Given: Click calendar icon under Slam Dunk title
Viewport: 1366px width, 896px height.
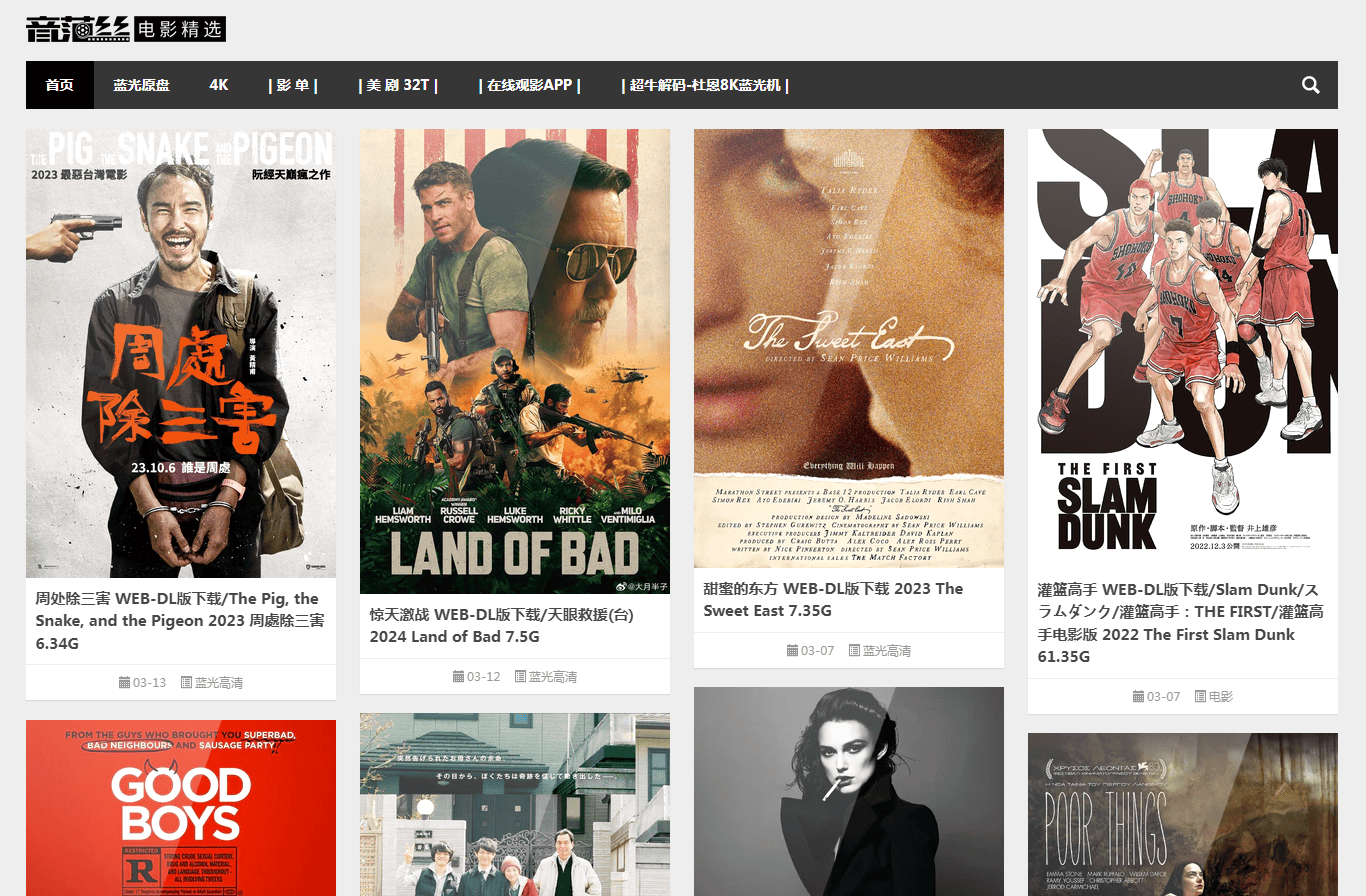Looking at the screenshot, I should [x=1139, y=697].
